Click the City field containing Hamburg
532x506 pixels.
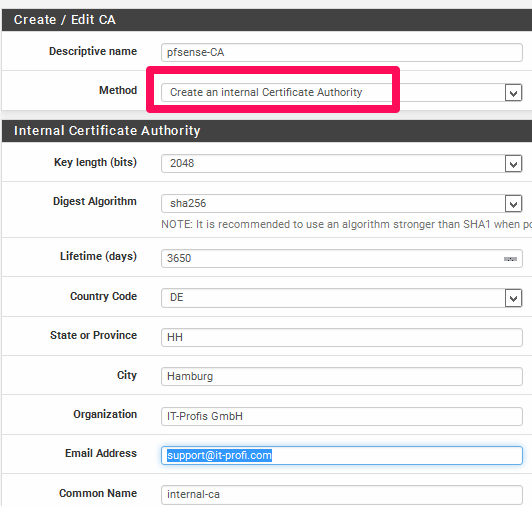tap(342, 376)
